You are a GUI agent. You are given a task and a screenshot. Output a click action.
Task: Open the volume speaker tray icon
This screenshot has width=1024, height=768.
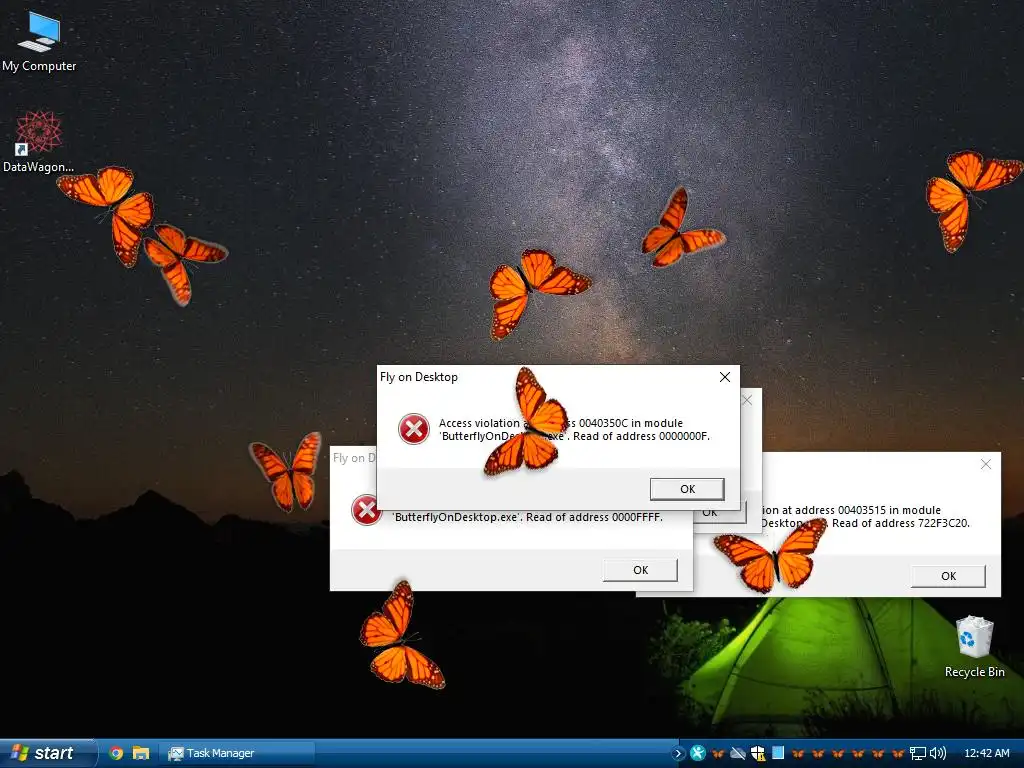(x=938, y=754)
